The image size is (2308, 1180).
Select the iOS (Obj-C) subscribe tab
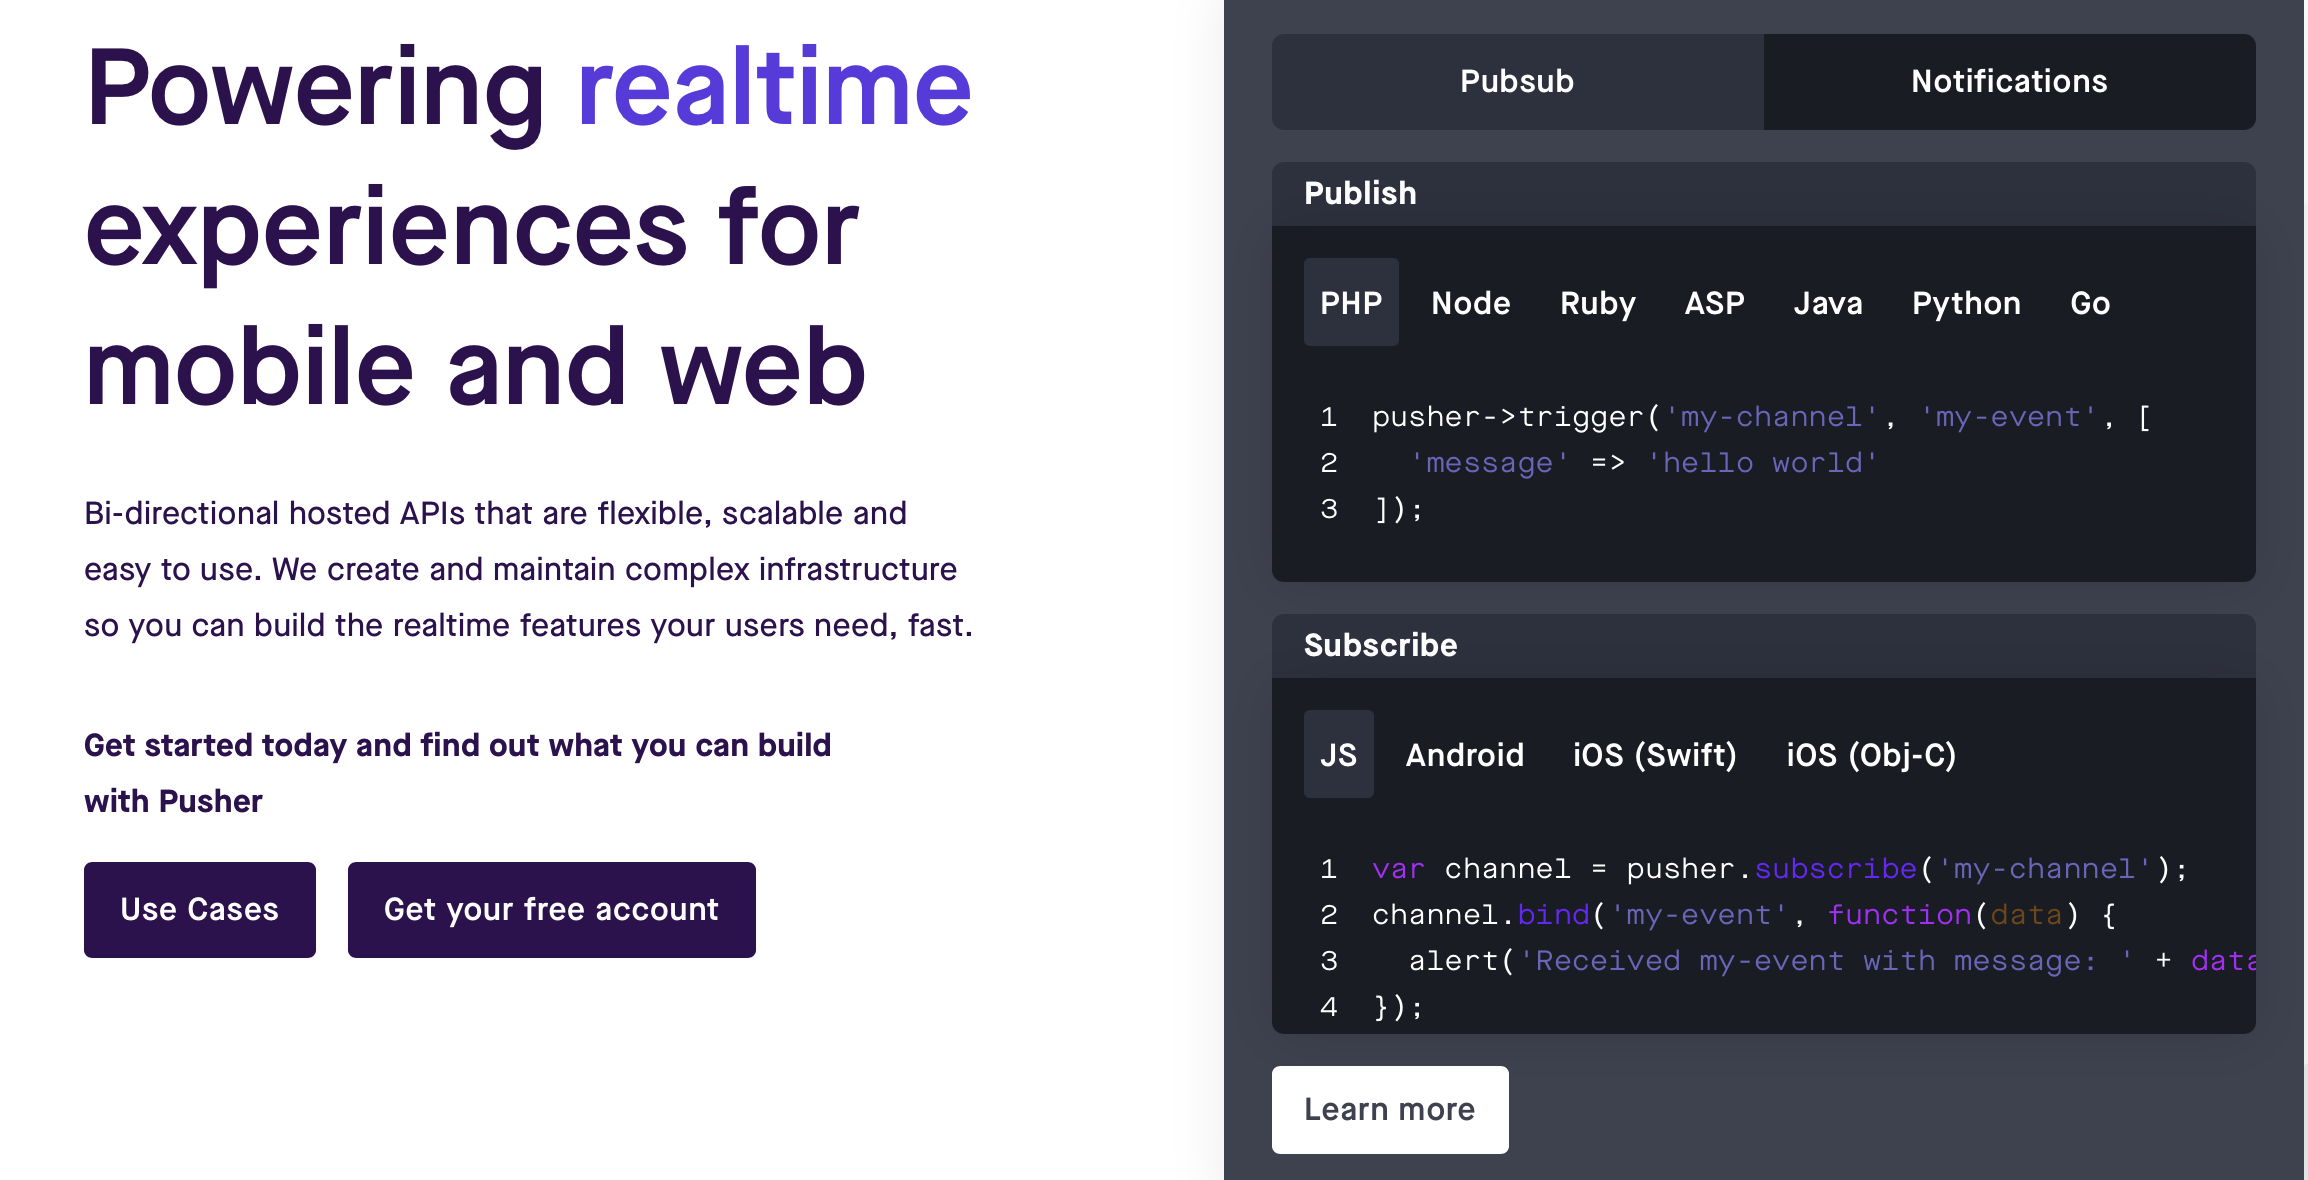[1871, 754]
